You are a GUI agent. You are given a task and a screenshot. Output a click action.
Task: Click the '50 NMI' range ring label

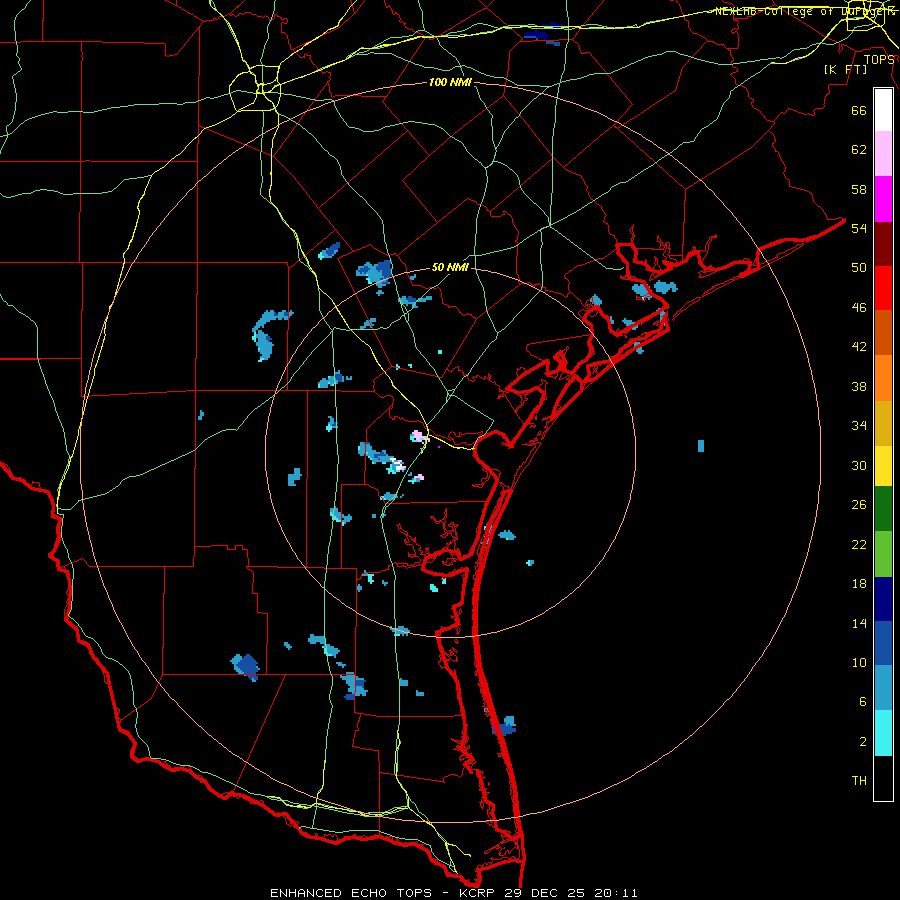[450, 267]
